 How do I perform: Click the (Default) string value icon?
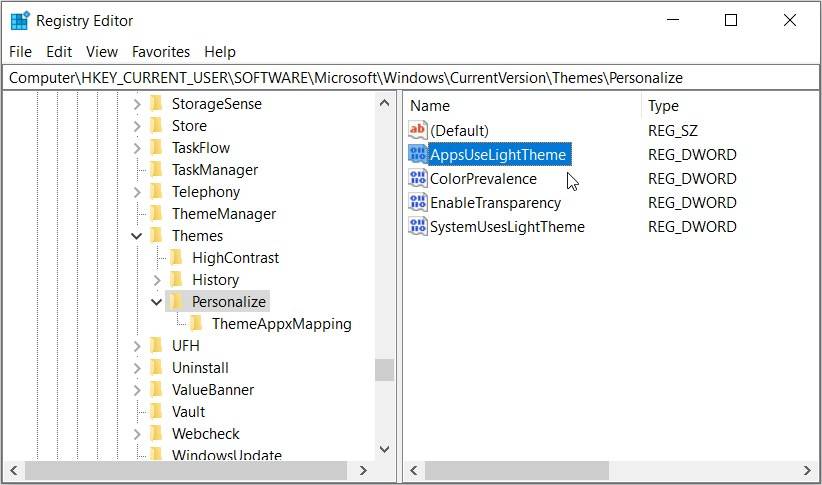(x=418, y=130)
